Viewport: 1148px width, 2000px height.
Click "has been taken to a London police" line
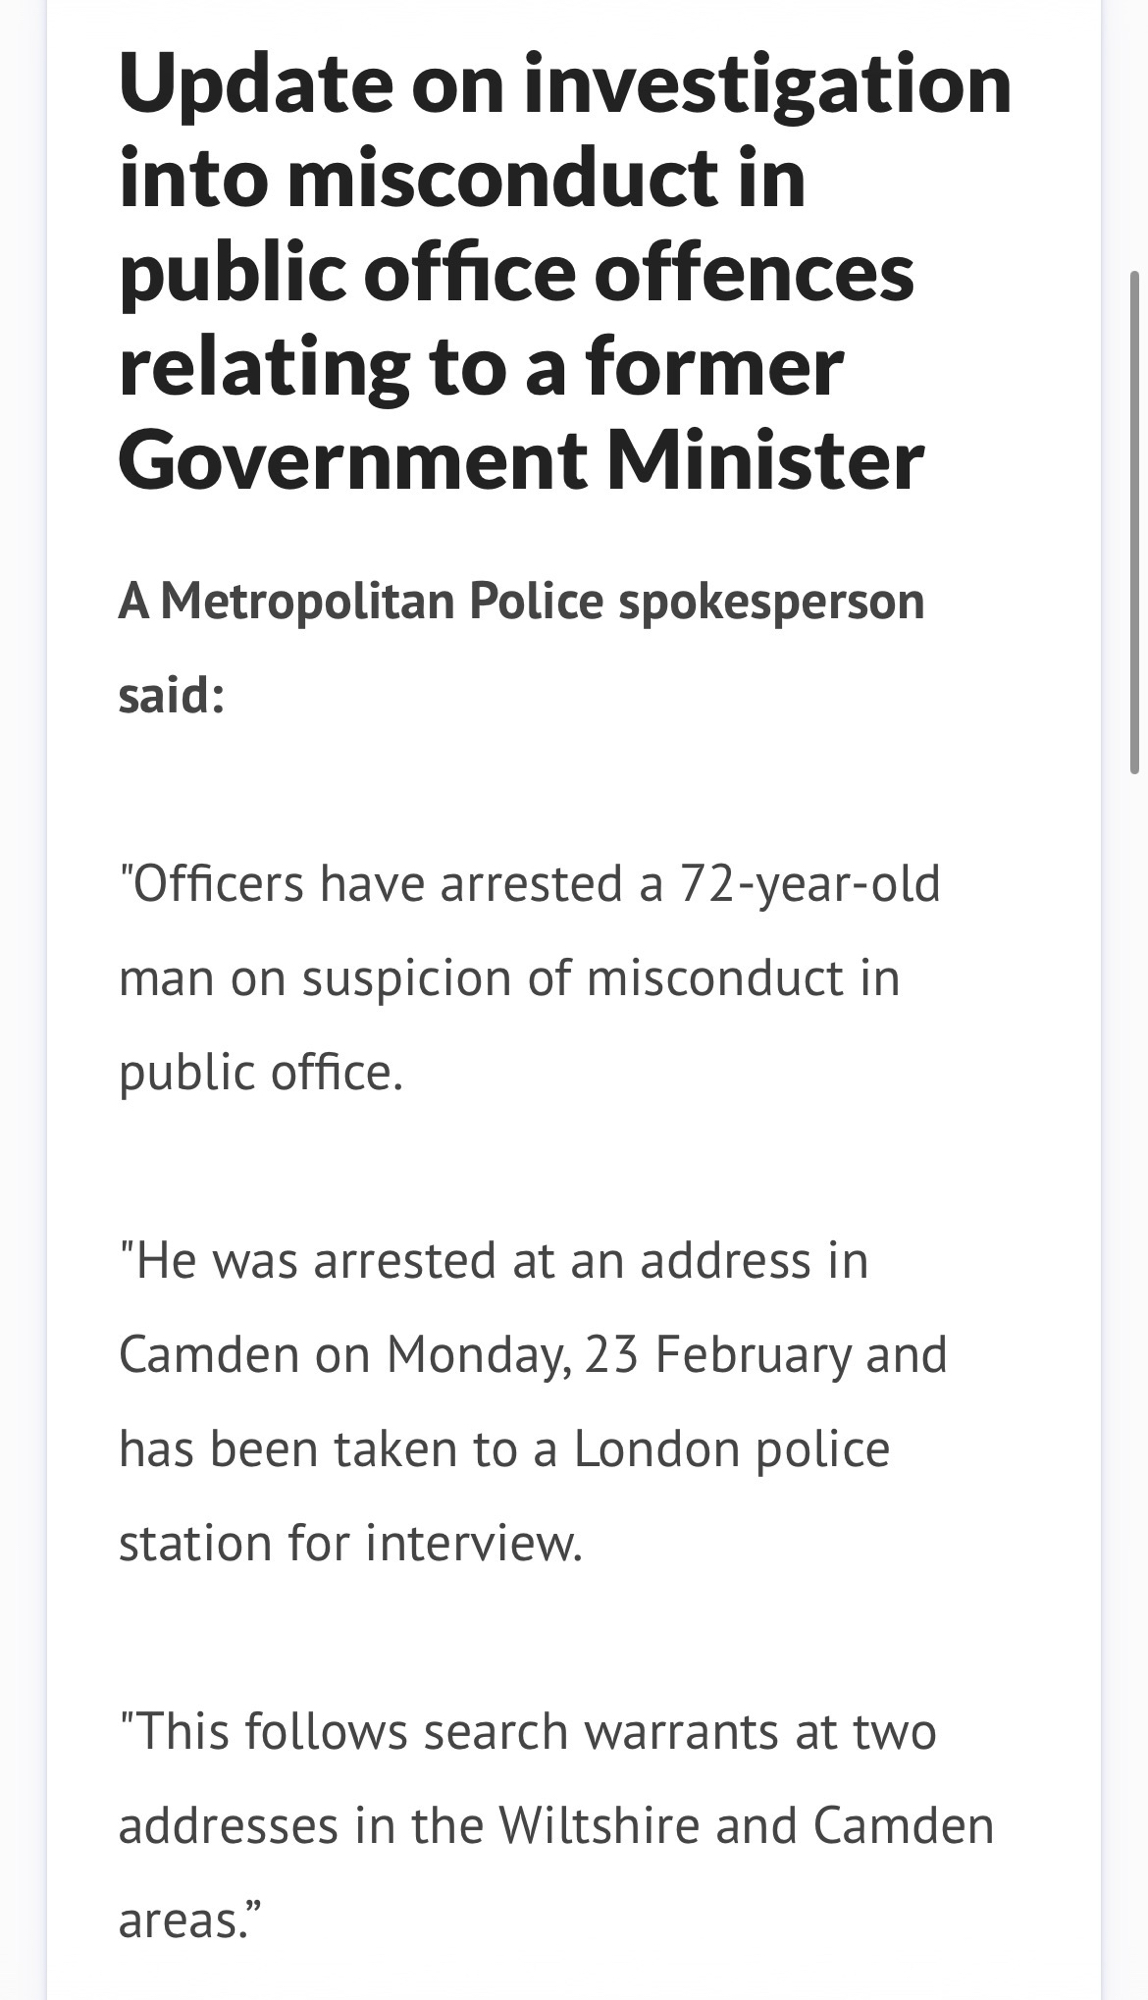pos(504,1449)
